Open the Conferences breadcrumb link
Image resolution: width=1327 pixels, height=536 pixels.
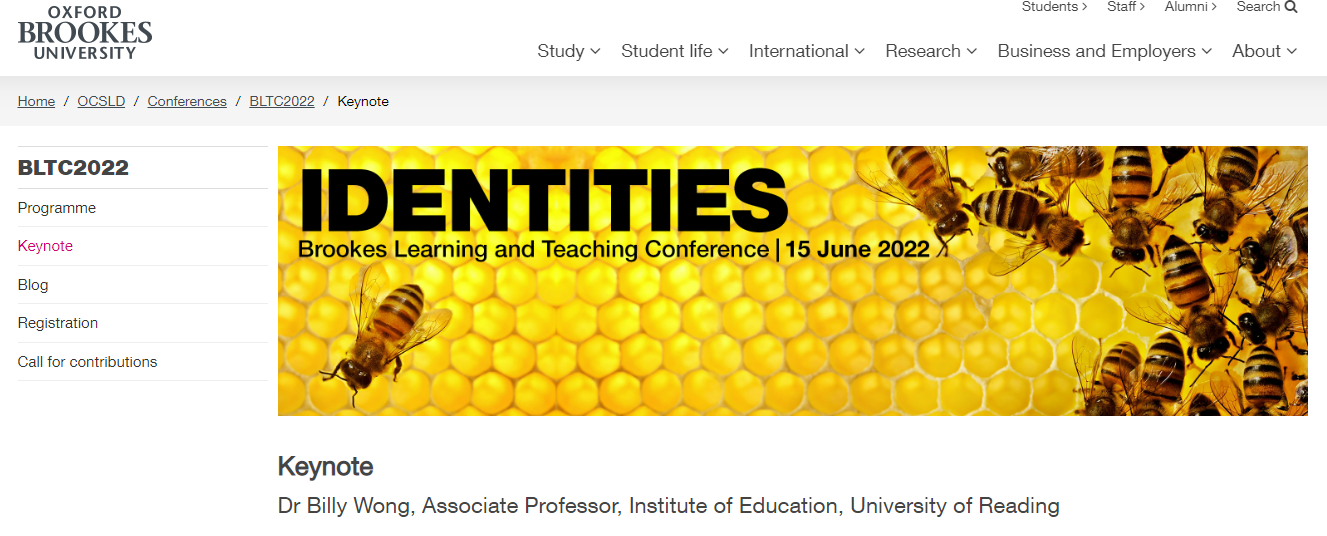coord(187,101)
